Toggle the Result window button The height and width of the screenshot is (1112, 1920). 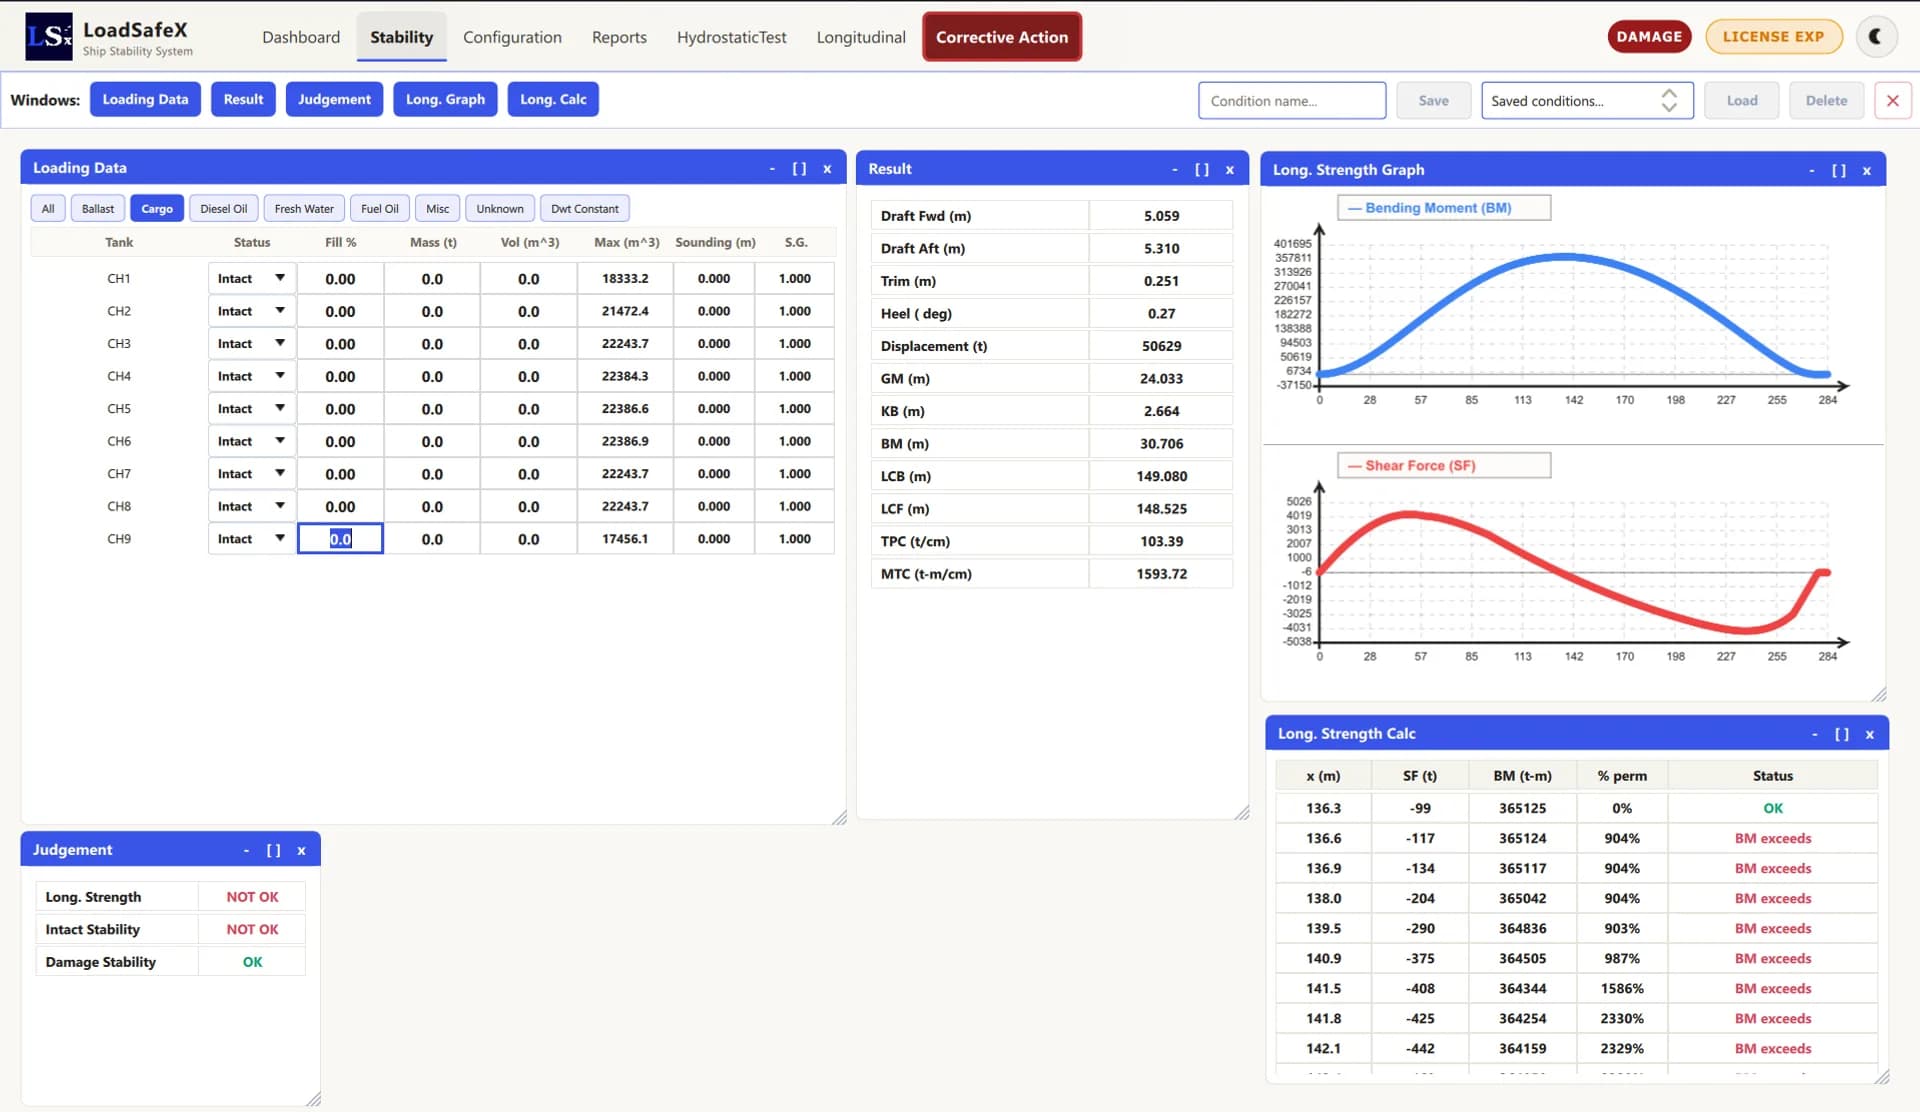click(x=243, y=99)
